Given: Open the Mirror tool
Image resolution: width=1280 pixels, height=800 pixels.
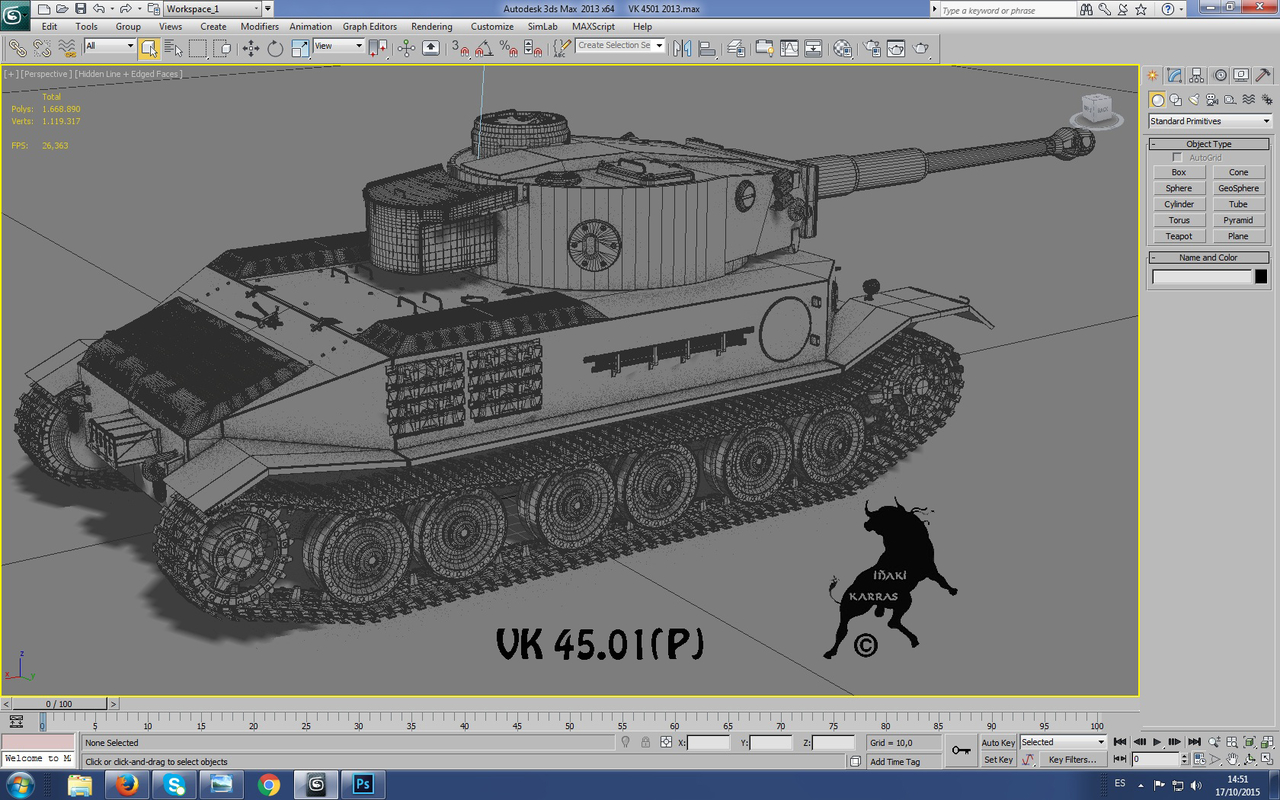Looking at the screenshot, I should tap(681, 48).
